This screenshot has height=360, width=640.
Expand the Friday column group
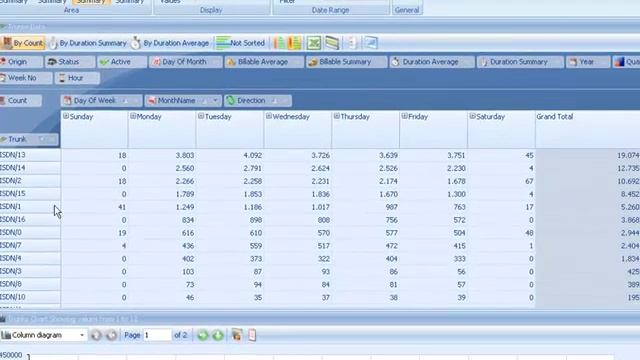click(404, 116)
